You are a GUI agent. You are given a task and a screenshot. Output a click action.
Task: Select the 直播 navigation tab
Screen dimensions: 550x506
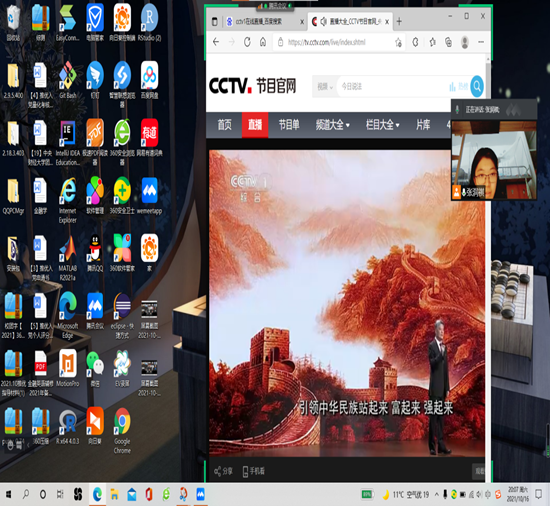255,124
